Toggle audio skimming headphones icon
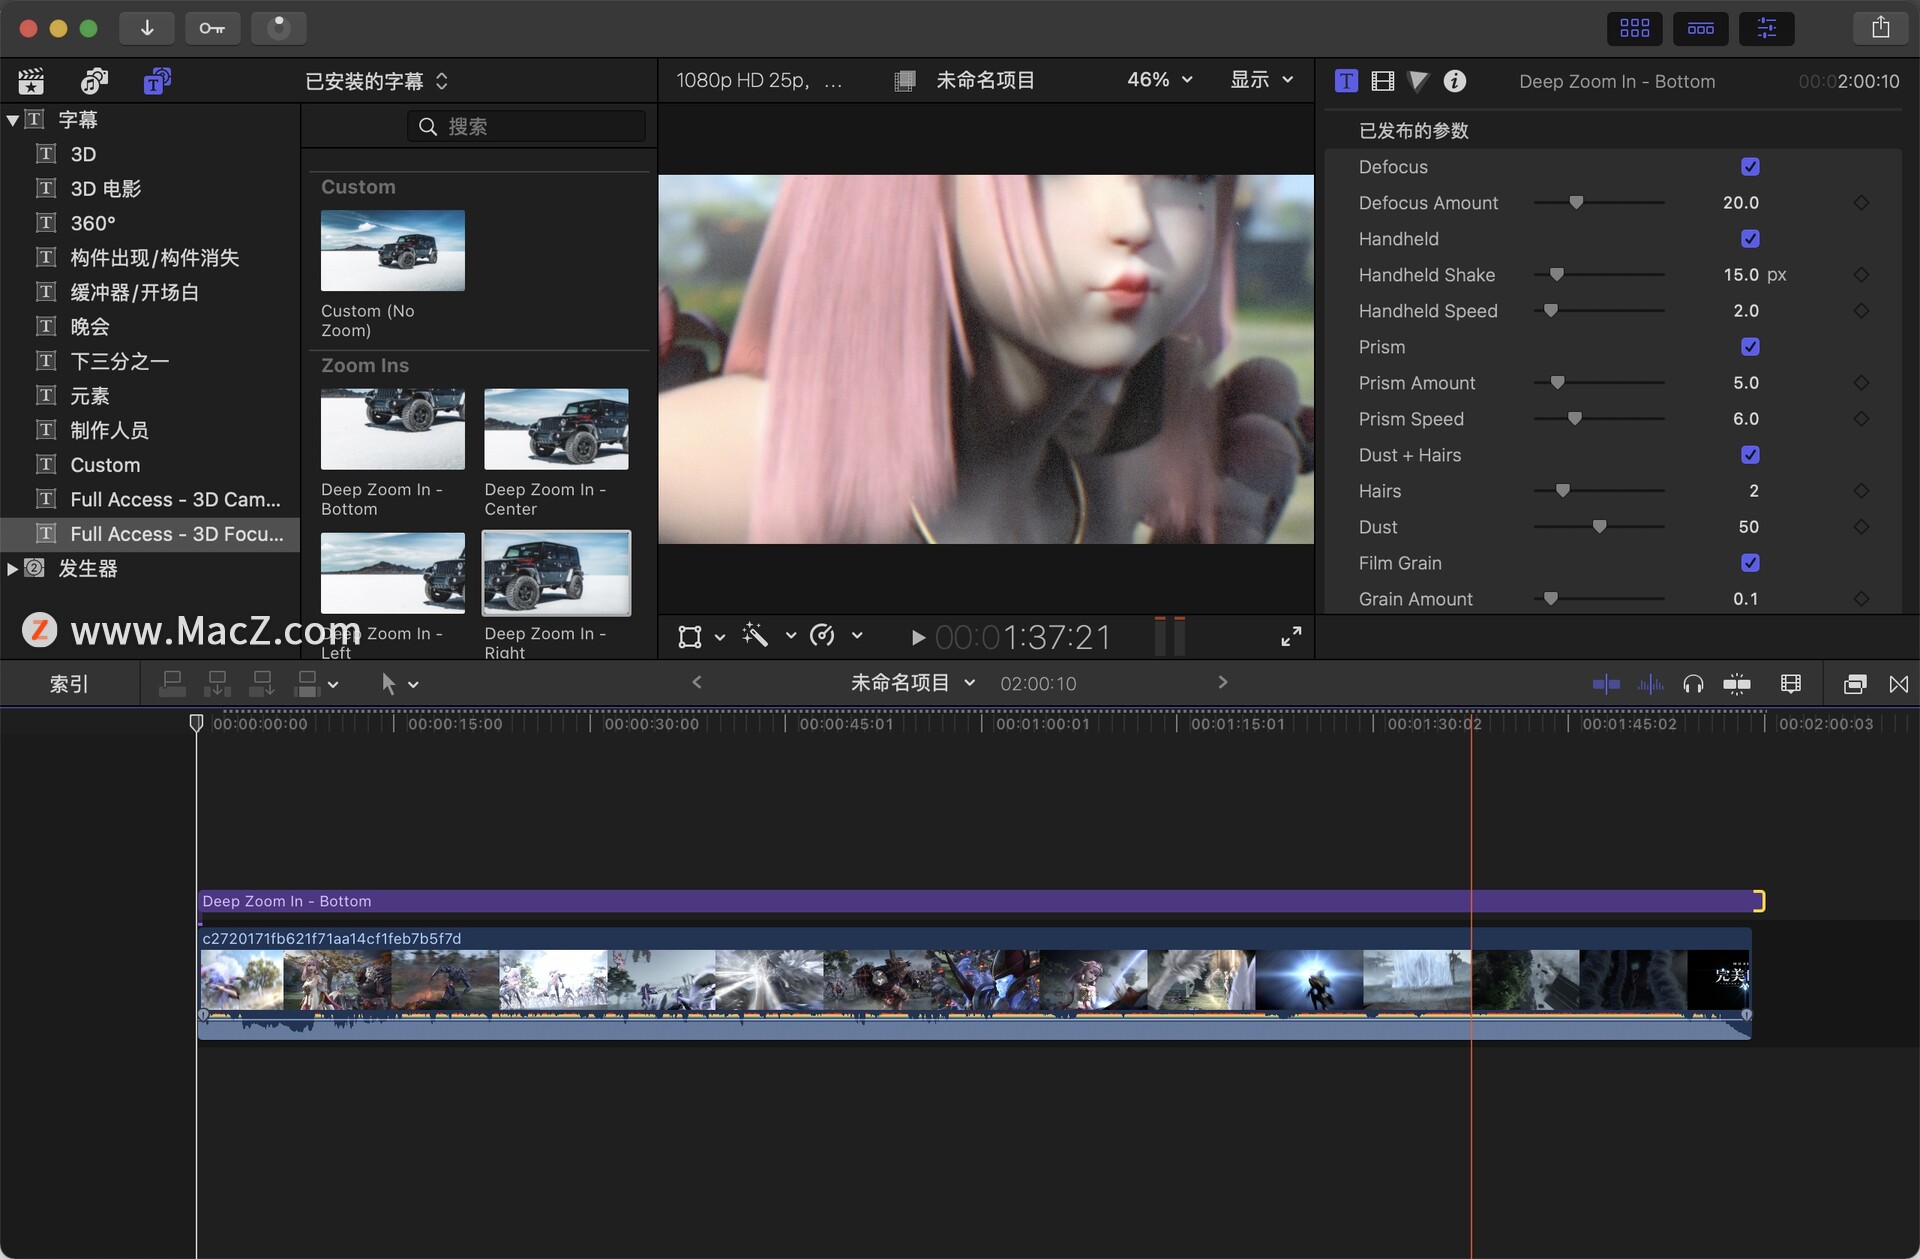The height and width of the screenshot is (1259, 1920). pos(1692,684)
